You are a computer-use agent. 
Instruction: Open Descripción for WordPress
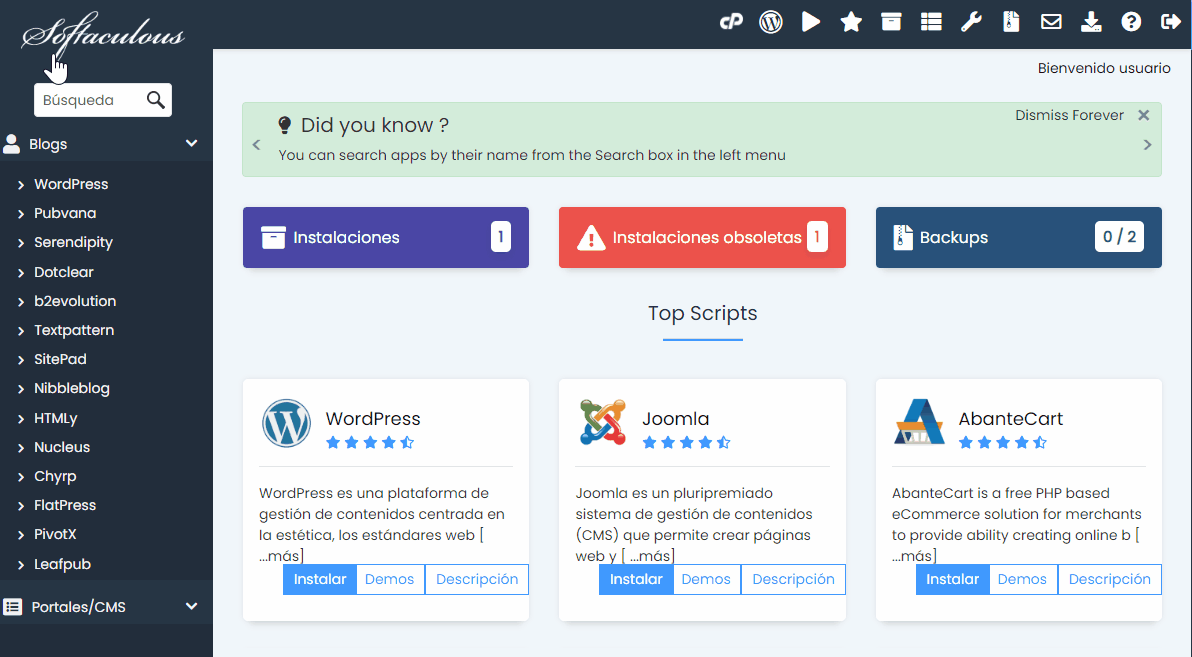pos(477,579)
